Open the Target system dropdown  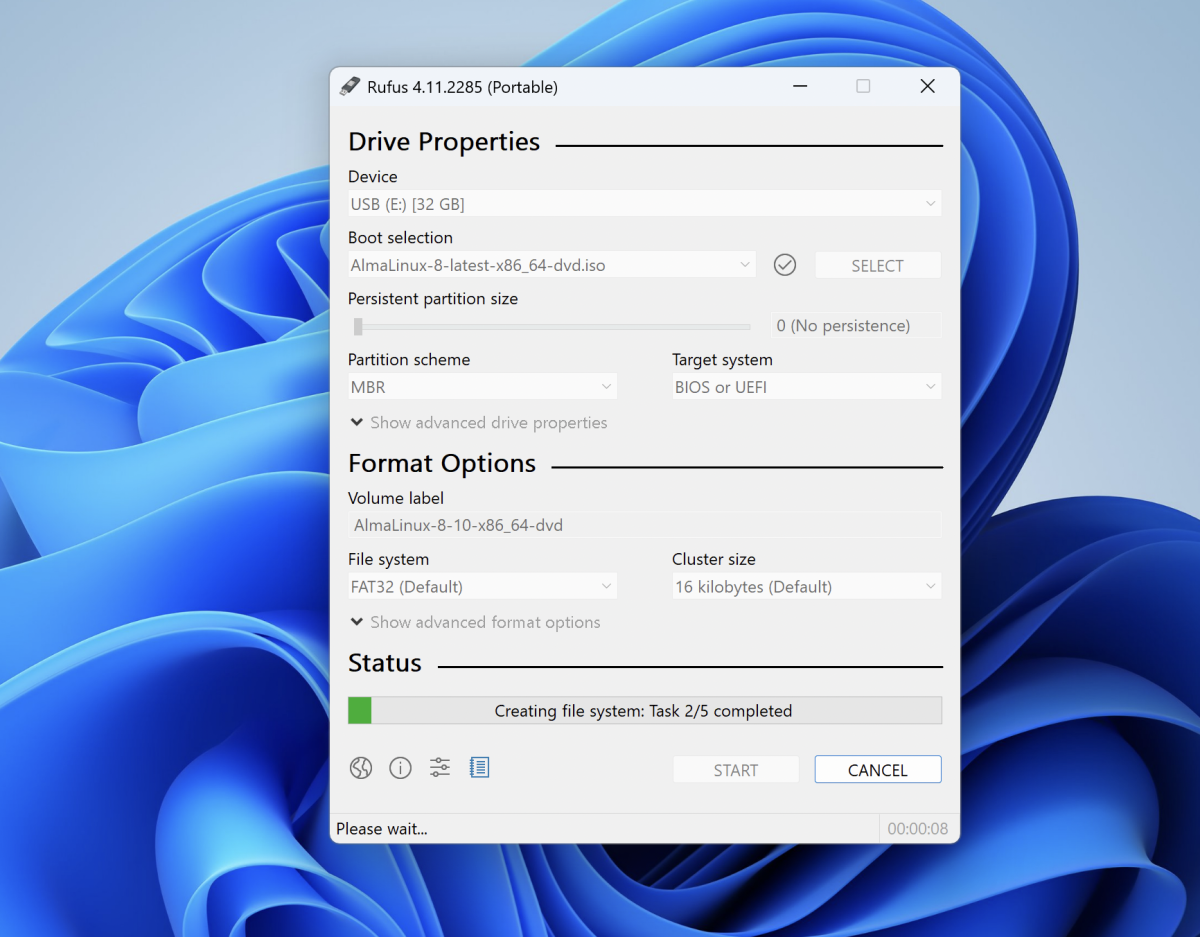[806, 387]
